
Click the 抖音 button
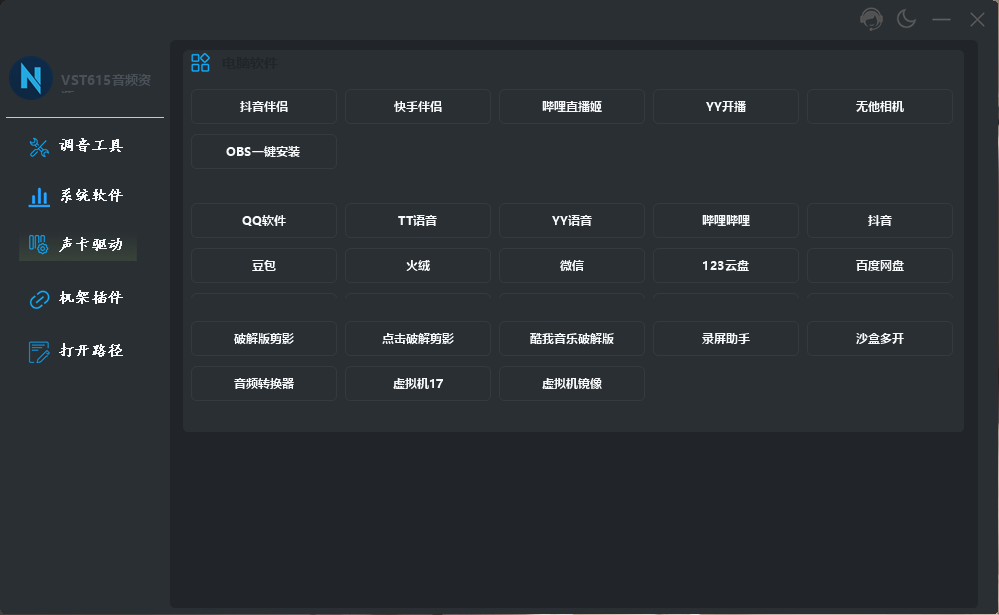click(x=880, y=221)
